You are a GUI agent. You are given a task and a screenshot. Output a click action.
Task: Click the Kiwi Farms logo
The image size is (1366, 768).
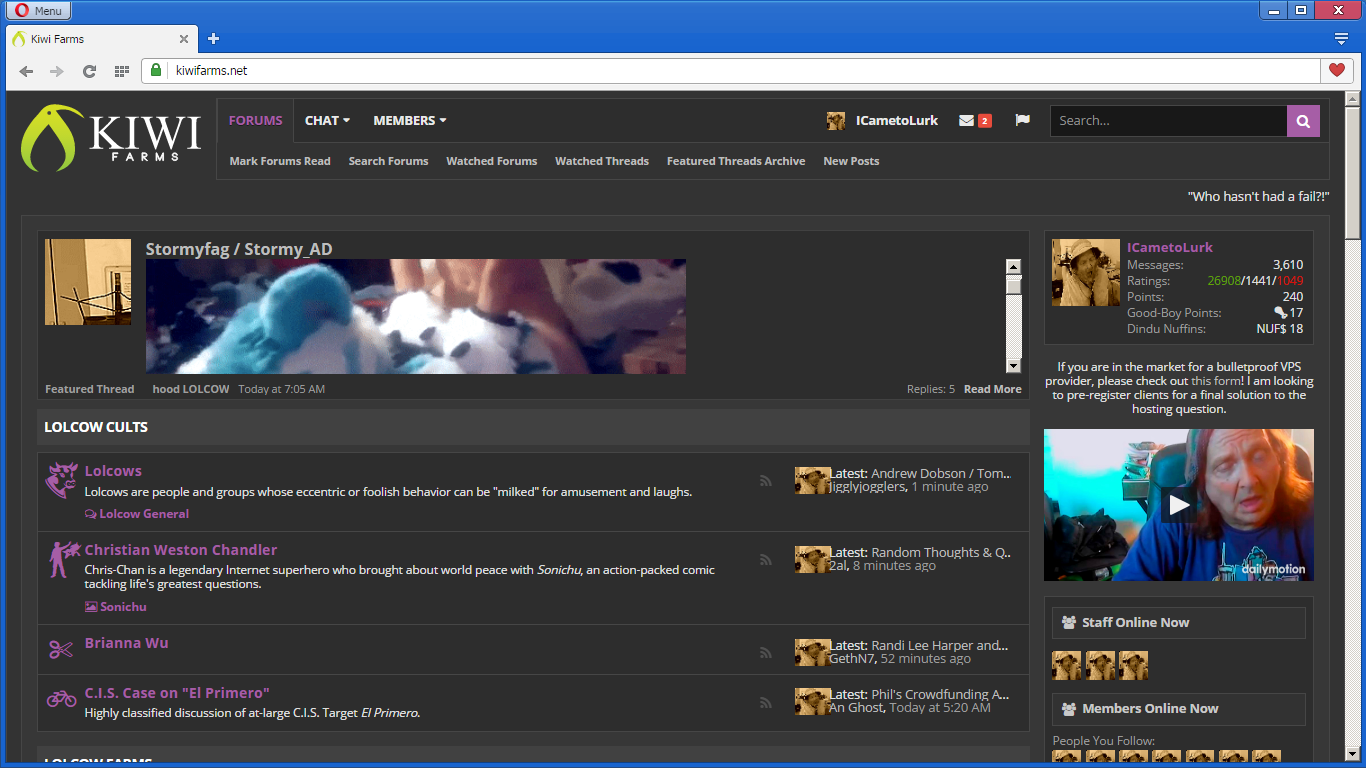(x=111, y=138)
